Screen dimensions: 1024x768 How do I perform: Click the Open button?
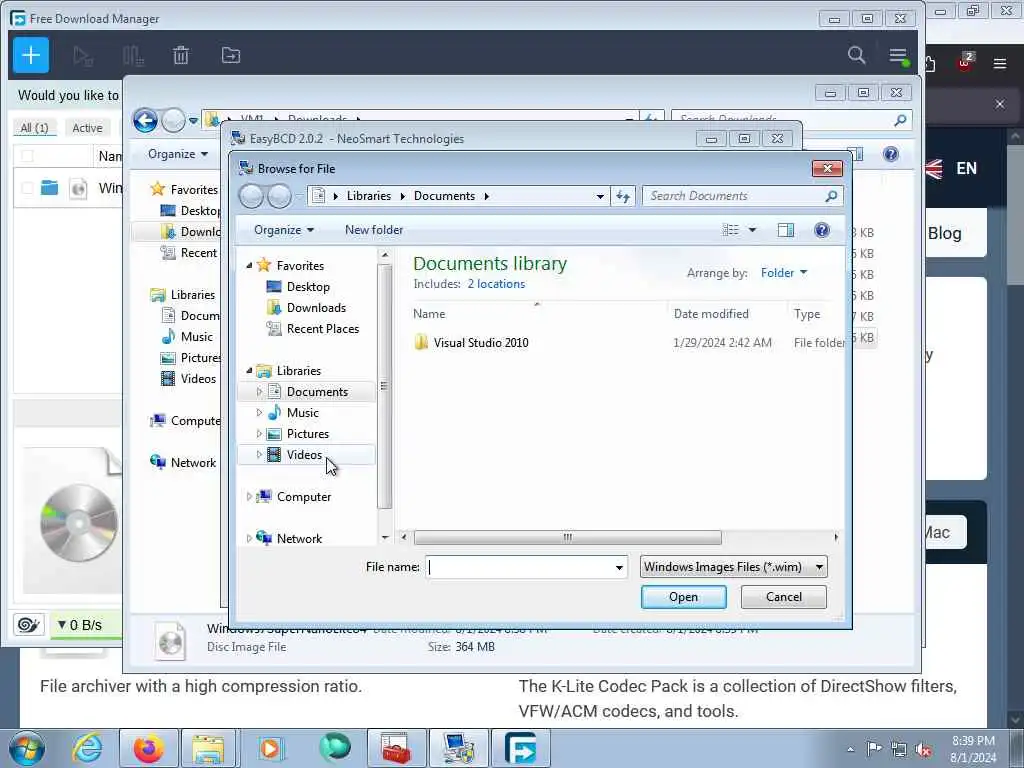coord(683,597)
